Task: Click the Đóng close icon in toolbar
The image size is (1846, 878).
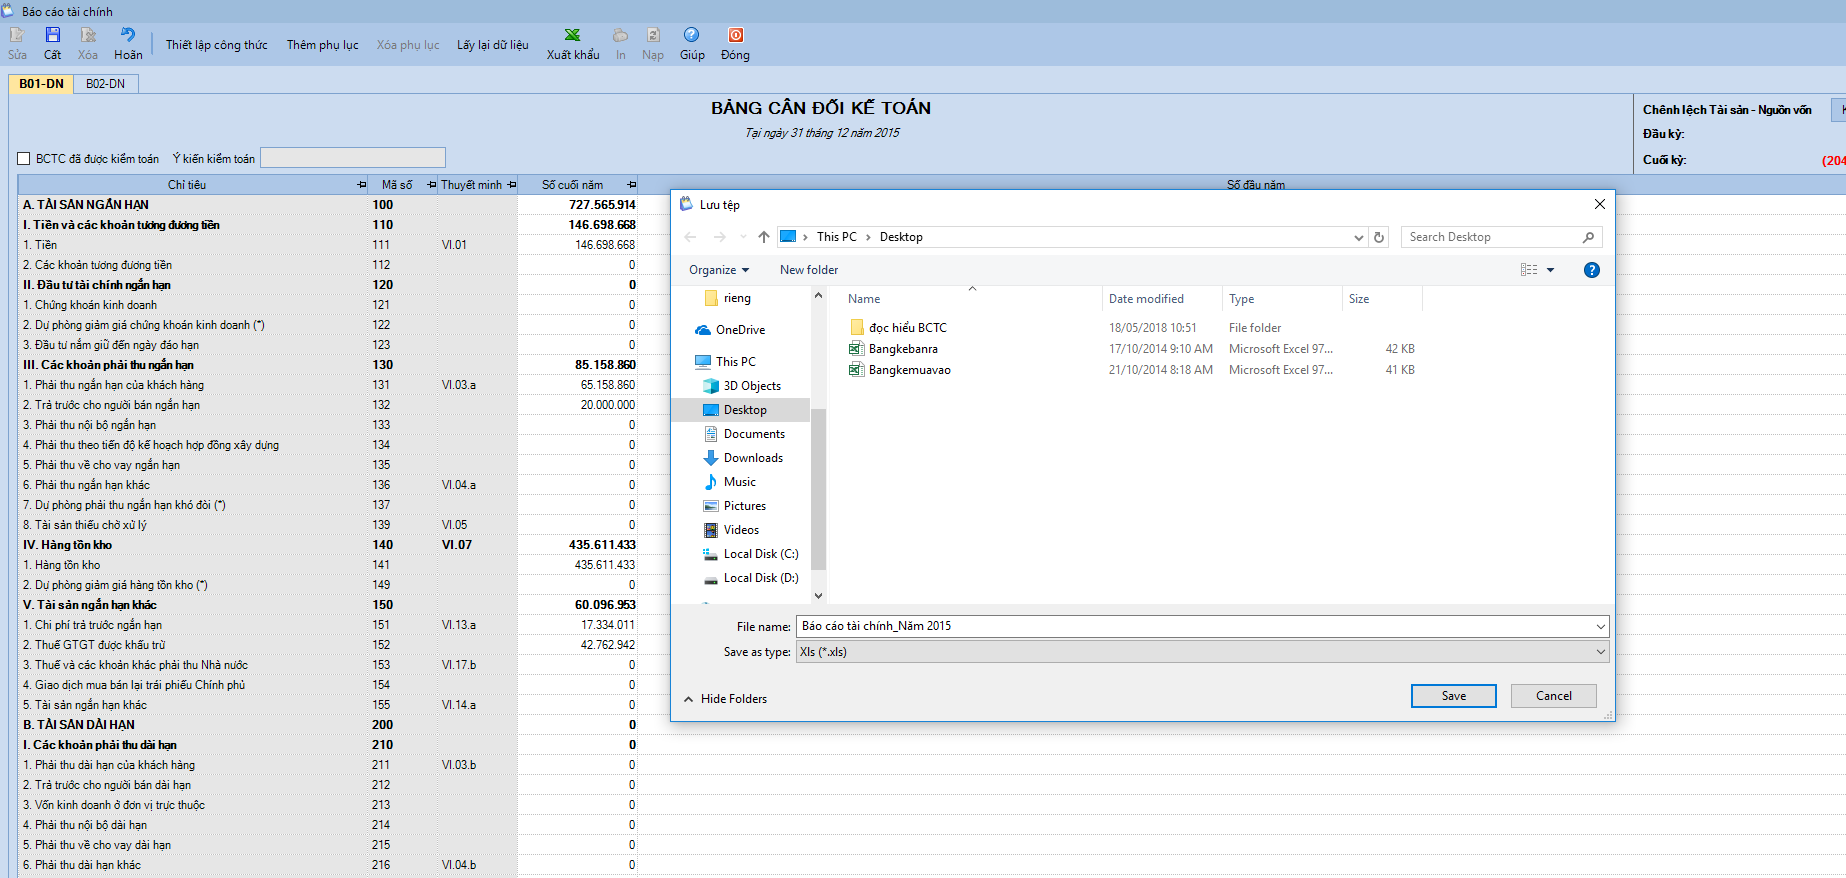Action: pyautogui.click(x=736, y=35)
